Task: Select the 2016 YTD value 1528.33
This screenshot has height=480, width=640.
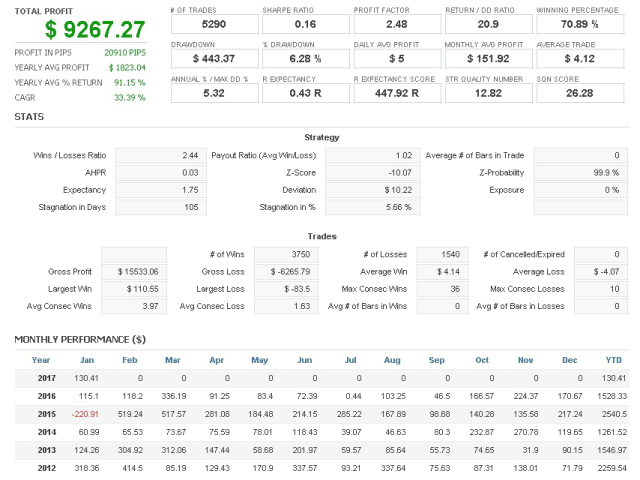Action: (612, 396)
